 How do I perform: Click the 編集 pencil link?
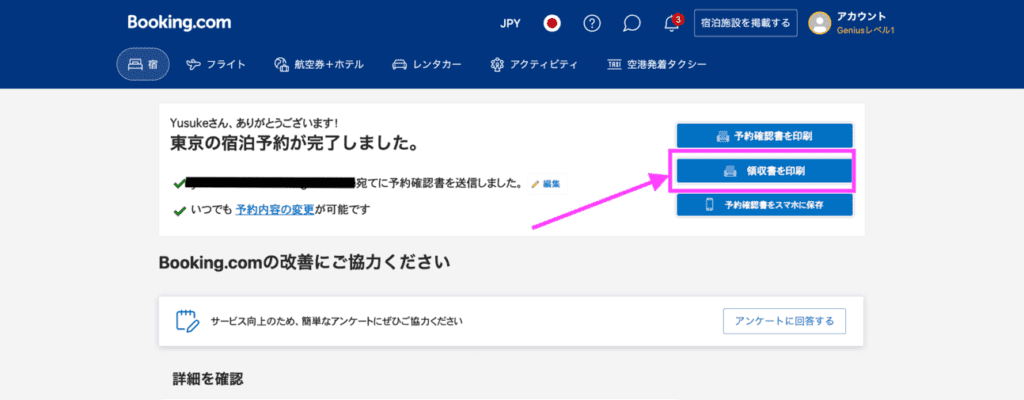coord(546,184)
